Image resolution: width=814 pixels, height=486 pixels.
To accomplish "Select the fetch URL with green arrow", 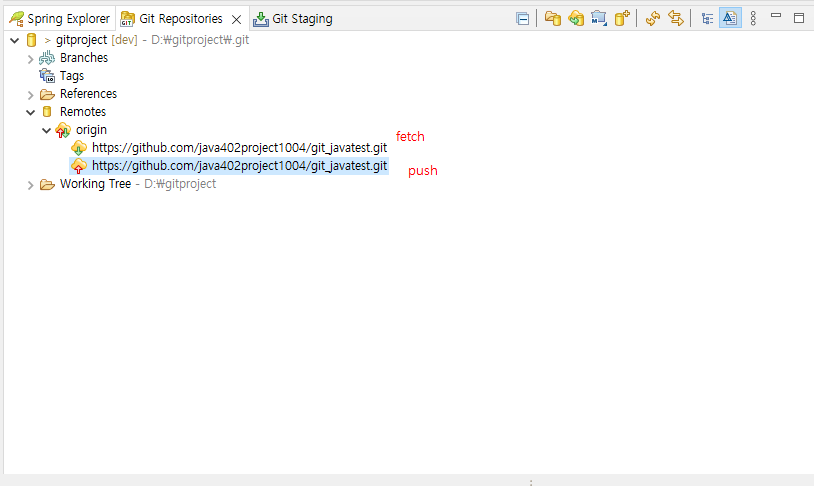I will [239, 148].
